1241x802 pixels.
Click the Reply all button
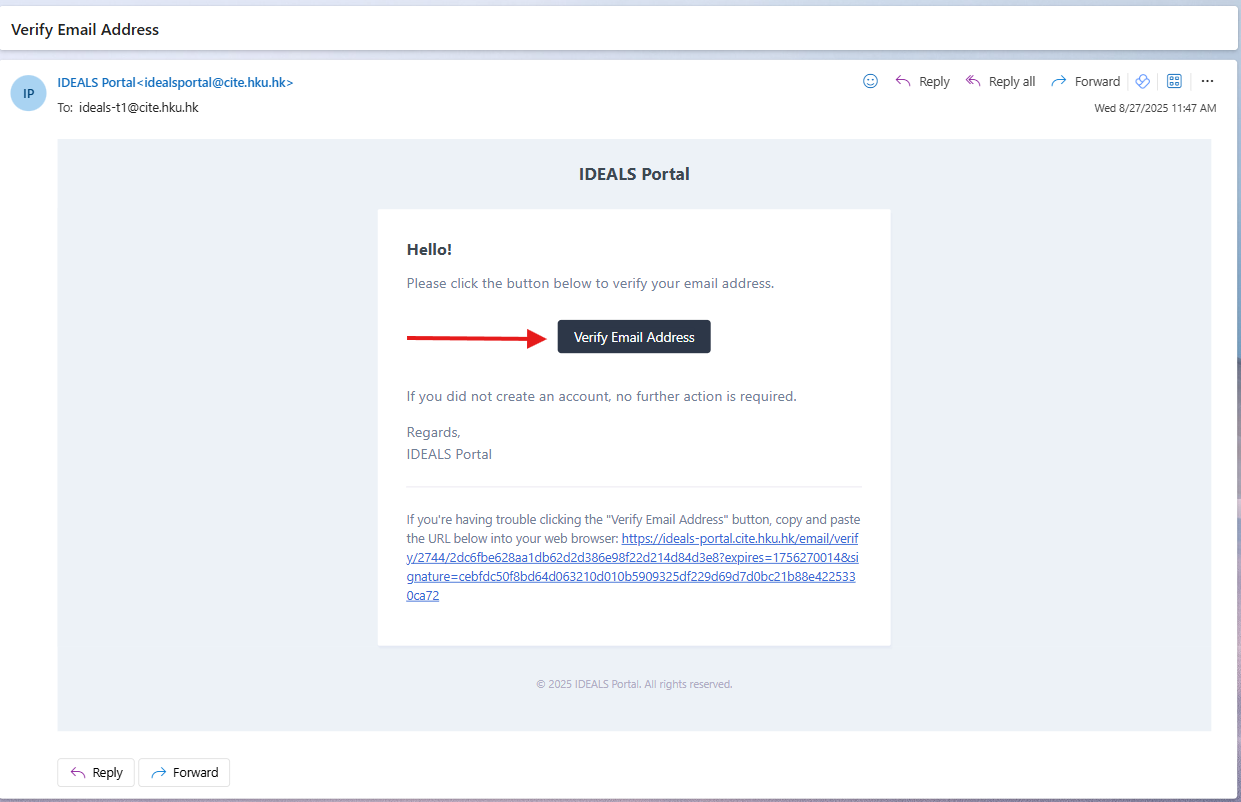[x=1000, y=82]
